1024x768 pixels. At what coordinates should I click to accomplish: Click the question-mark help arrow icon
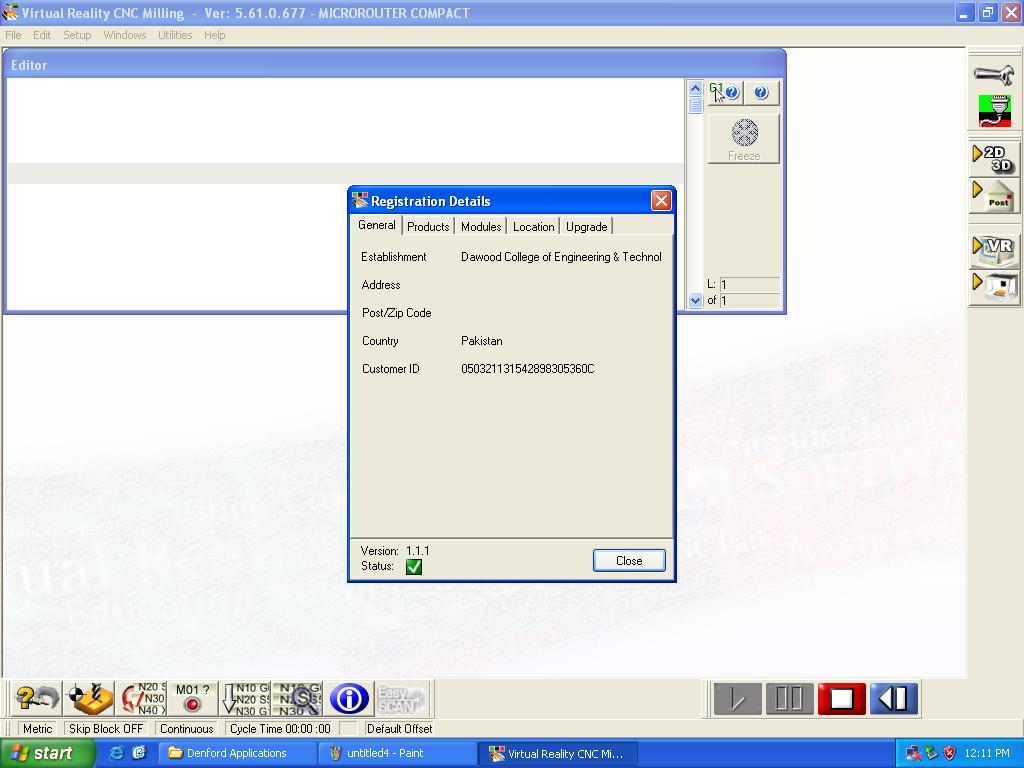pyautogui.click(x=37, y=699)
